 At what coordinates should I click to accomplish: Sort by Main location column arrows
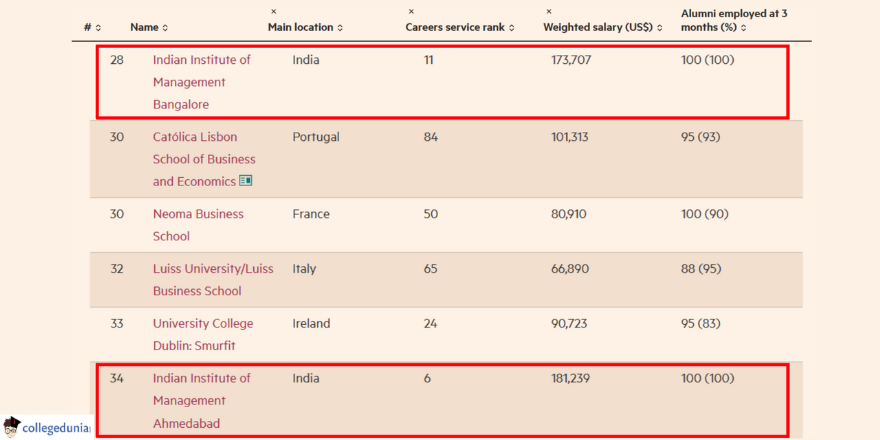[x=341, y=28]
